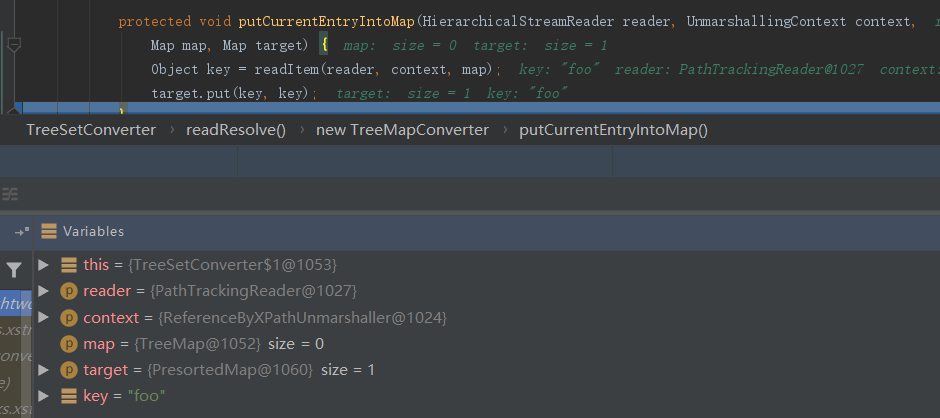Viewport: 940px width, 418px height.
Task: Expand the target PresortedMap node
Action: point(43,370)
